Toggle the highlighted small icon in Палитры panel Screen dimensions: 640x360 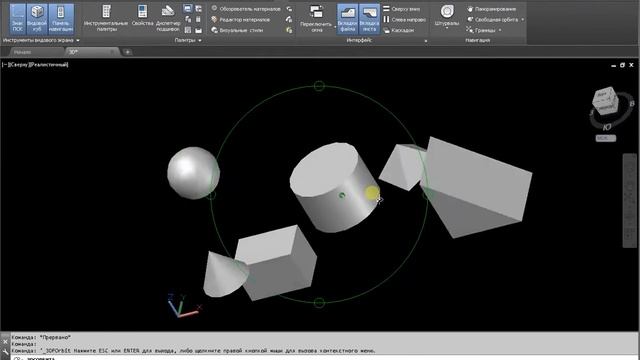[187, 9]
